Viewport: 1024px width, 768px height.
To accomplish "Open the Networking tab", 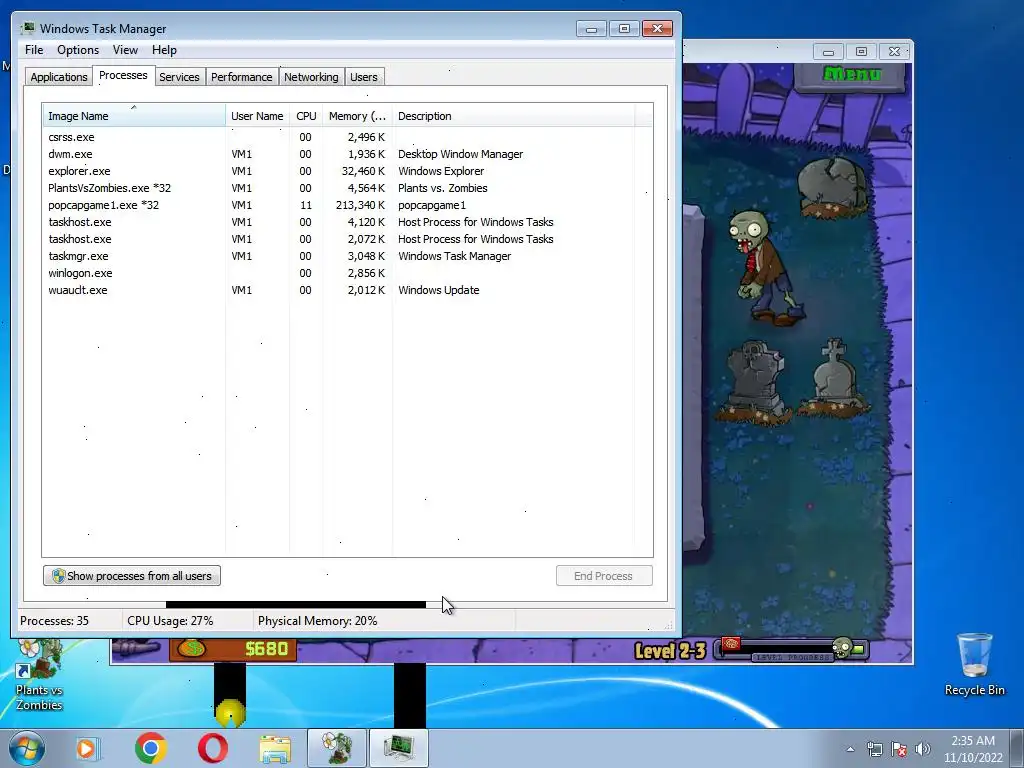I will tap(311, 77).
